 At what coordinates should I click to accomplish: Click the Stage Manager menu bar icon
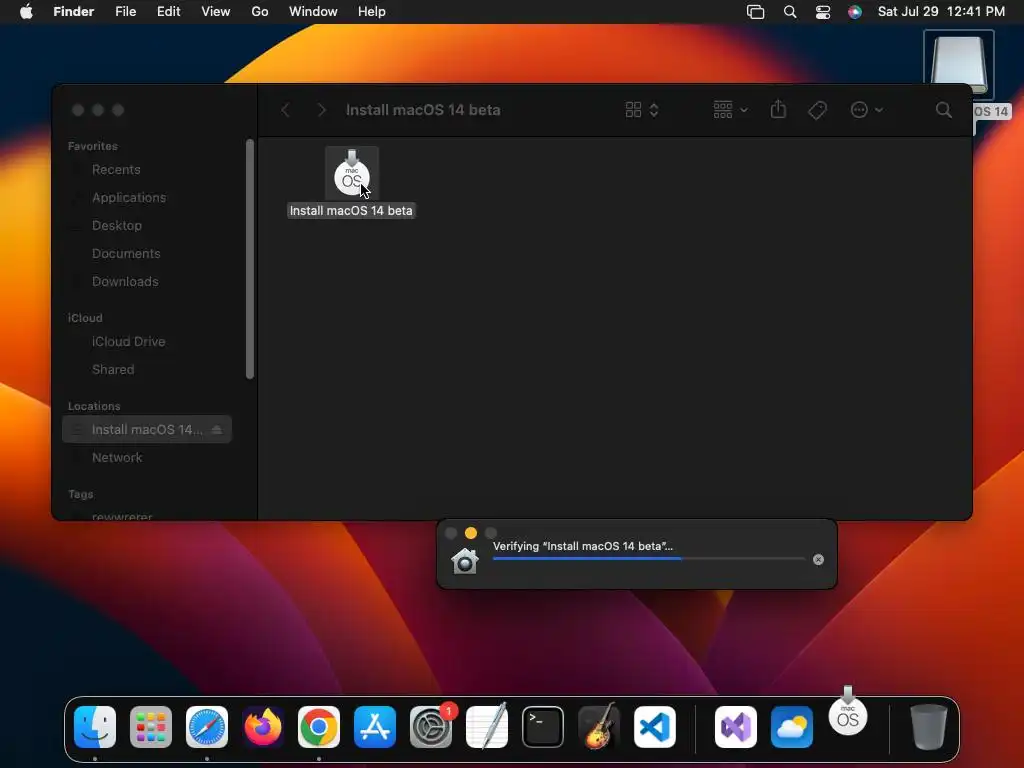pyautogui.click(x=756, y=12)
